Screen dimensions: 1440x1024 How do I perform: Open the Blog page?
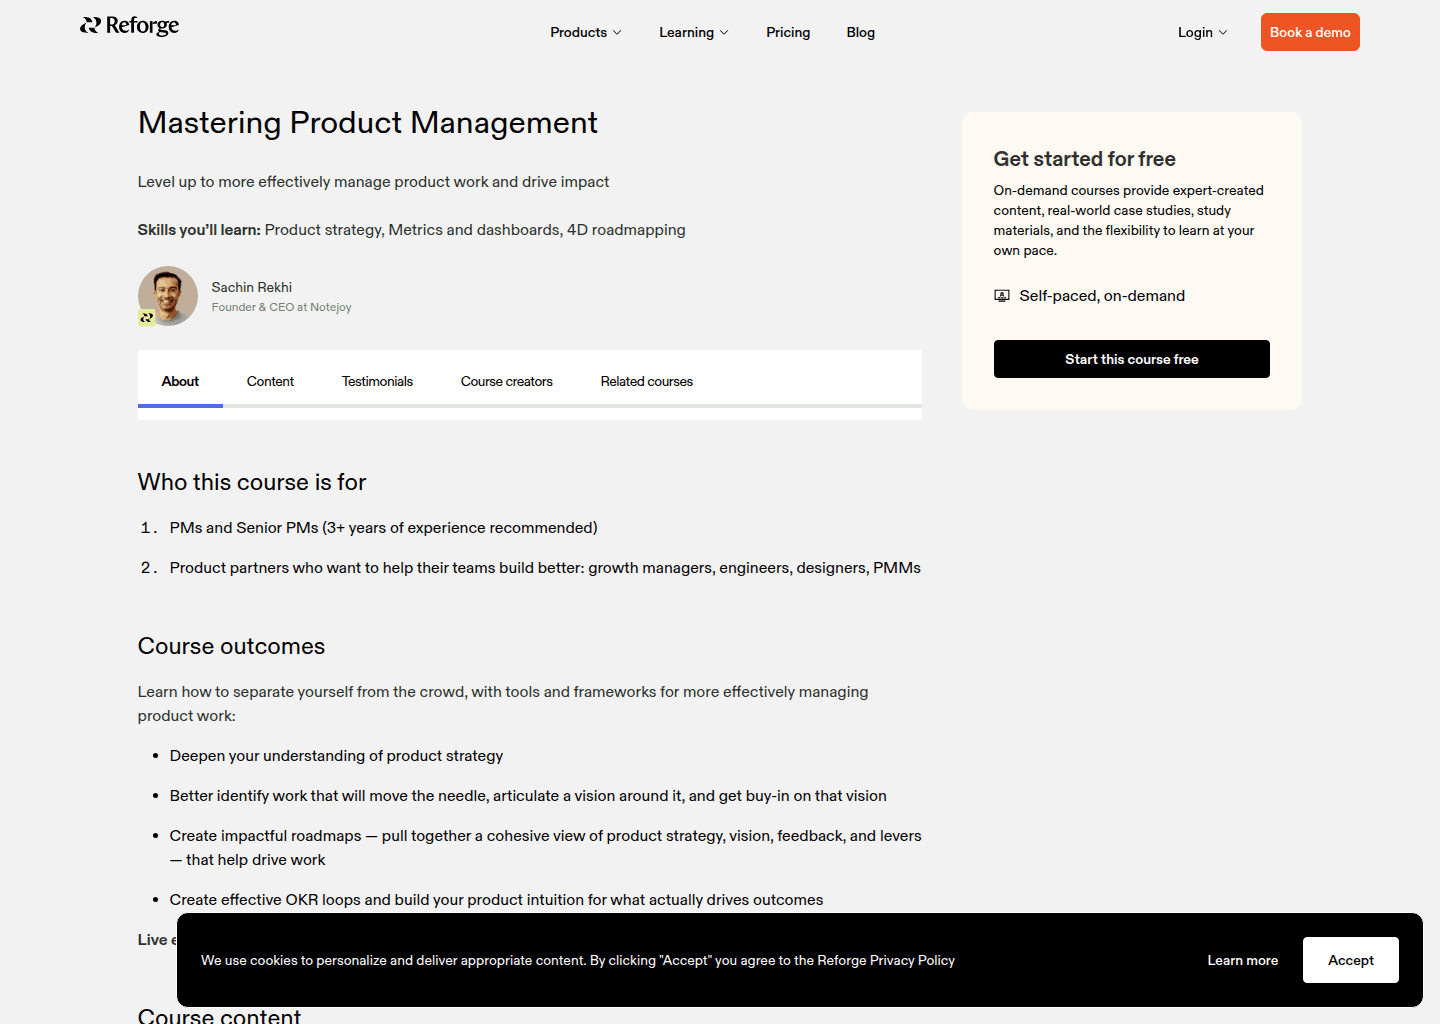pyautogui.click(x=860, y=32)
